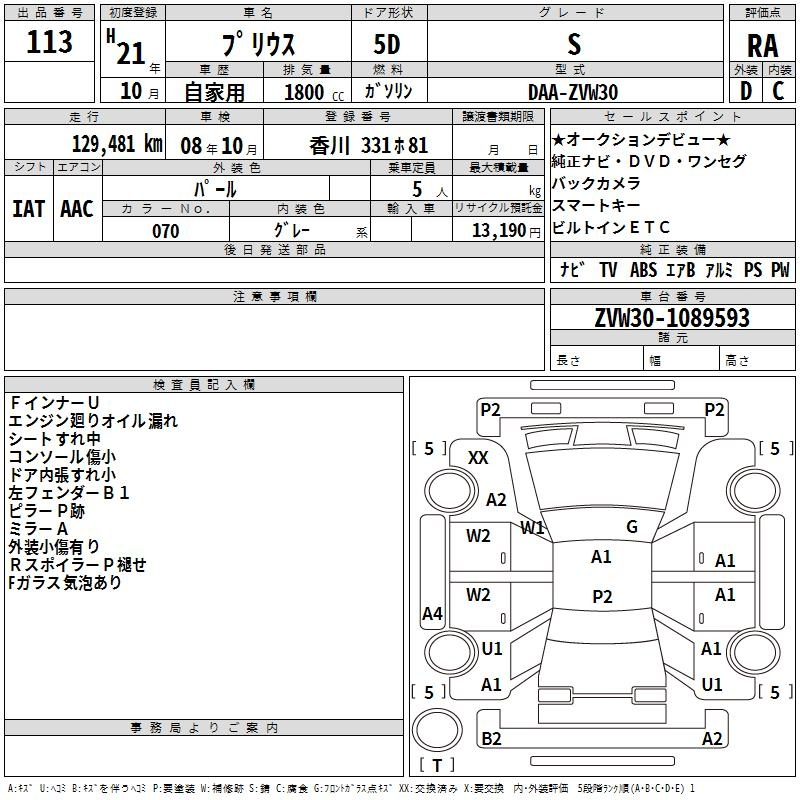
Task: Click the spare tire circle labelled T
Action: 437,730
